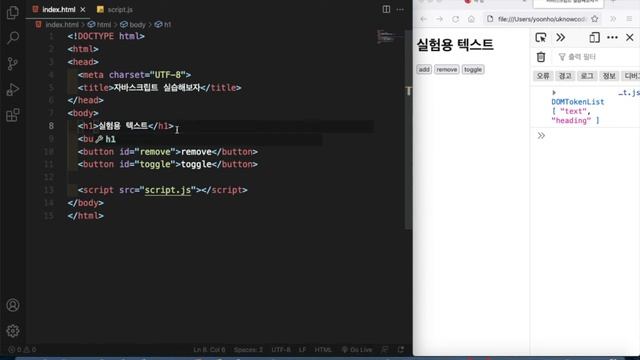Expand the DOMTokenList console entry
The image size is (640, 360).
click(554, 93)
